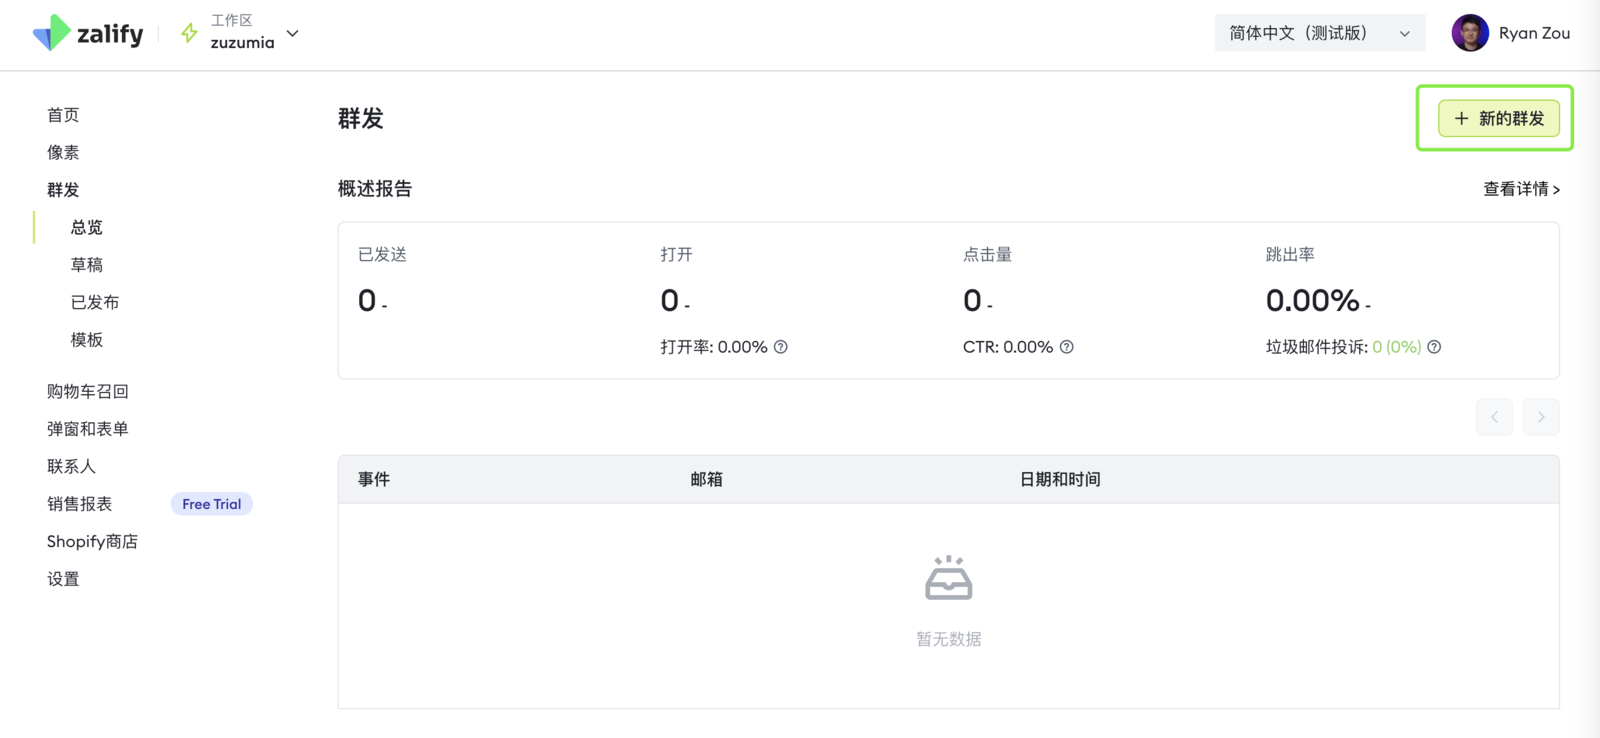The width and height of the screenshot is (1600, 738).
Task: Select 已发布 in the sidebar
Action: 95,302
